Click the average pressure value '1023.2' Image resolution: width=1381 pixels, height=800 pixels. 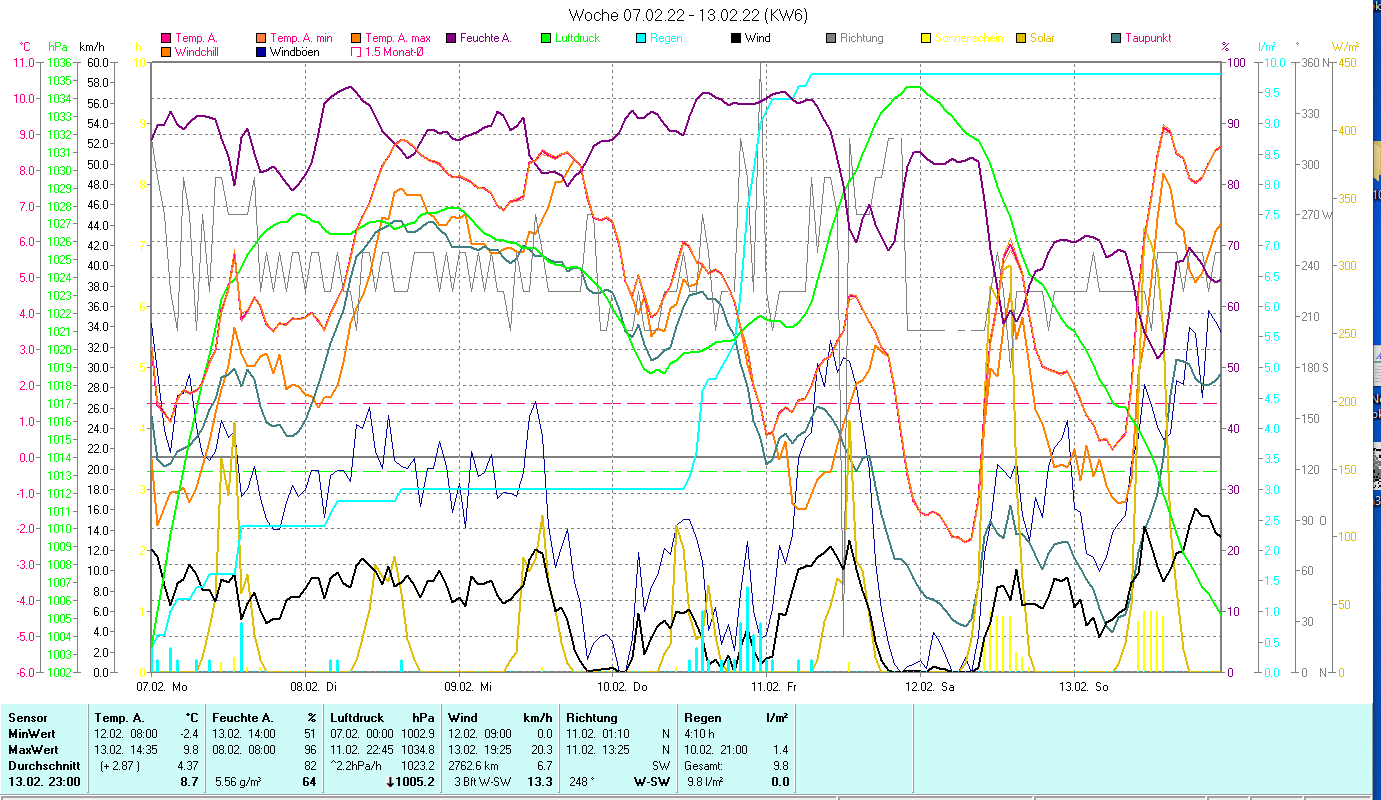(x=418, y=766)
